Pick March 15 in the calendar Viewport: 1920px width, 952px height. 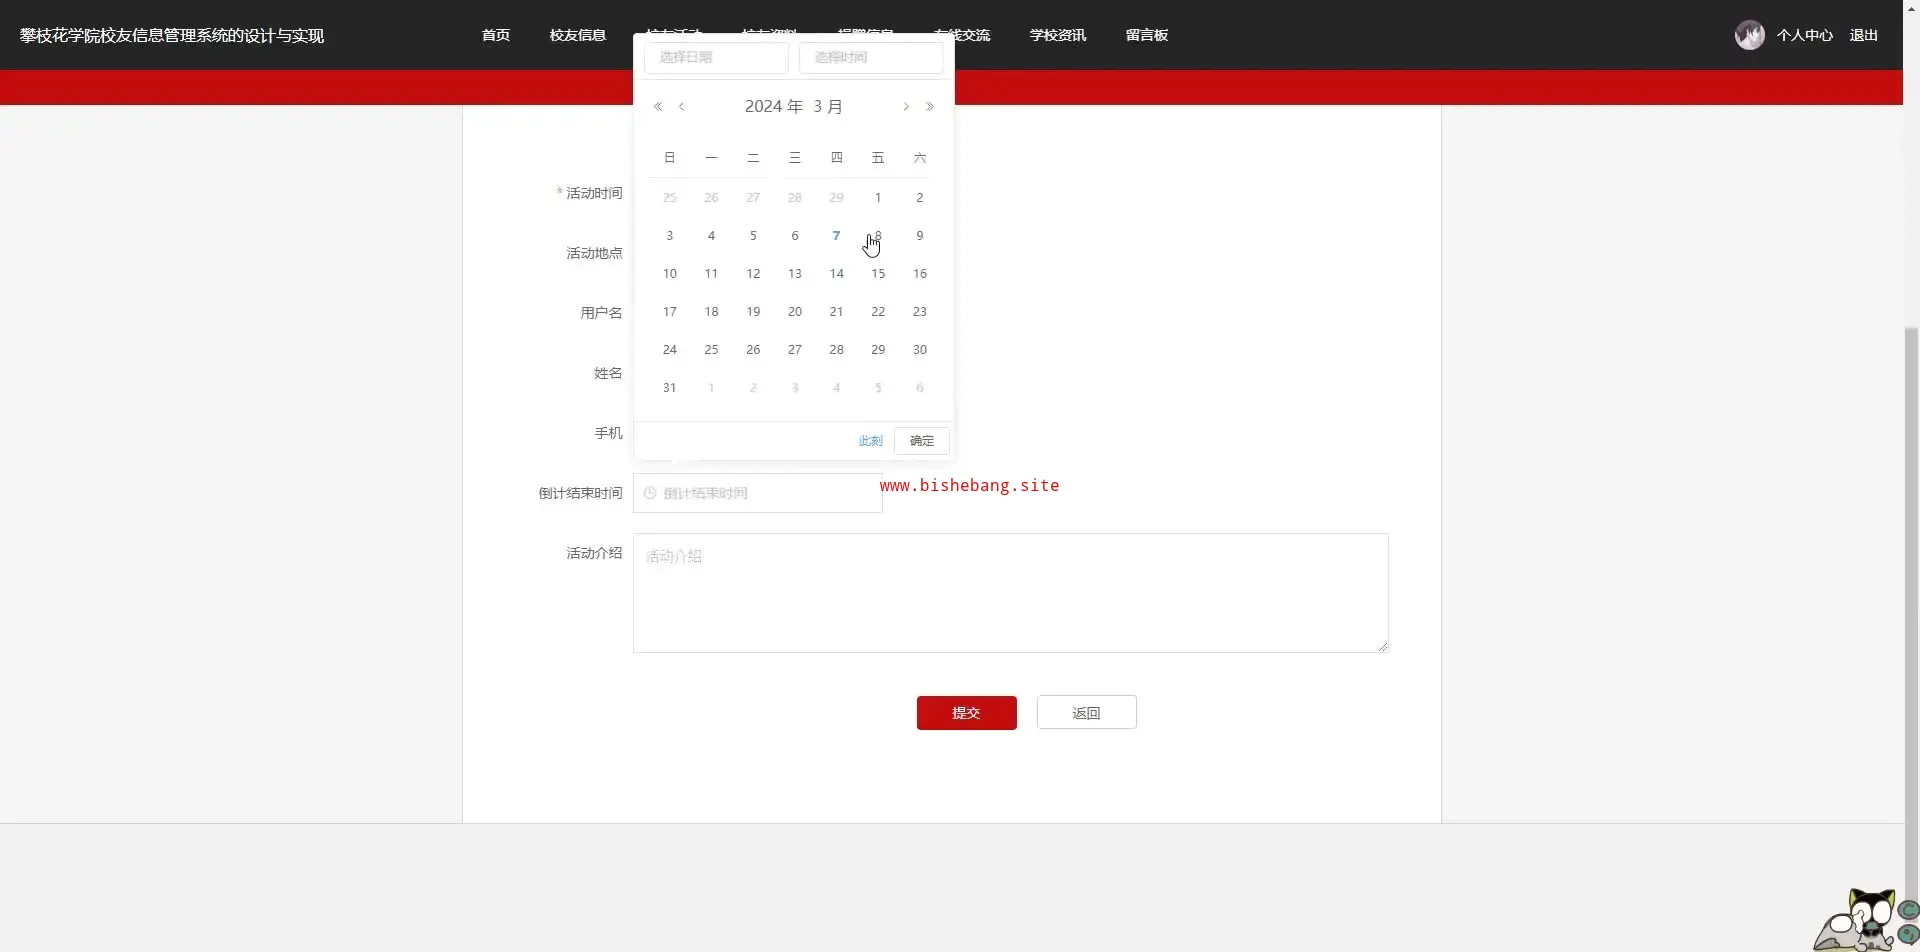878,274
